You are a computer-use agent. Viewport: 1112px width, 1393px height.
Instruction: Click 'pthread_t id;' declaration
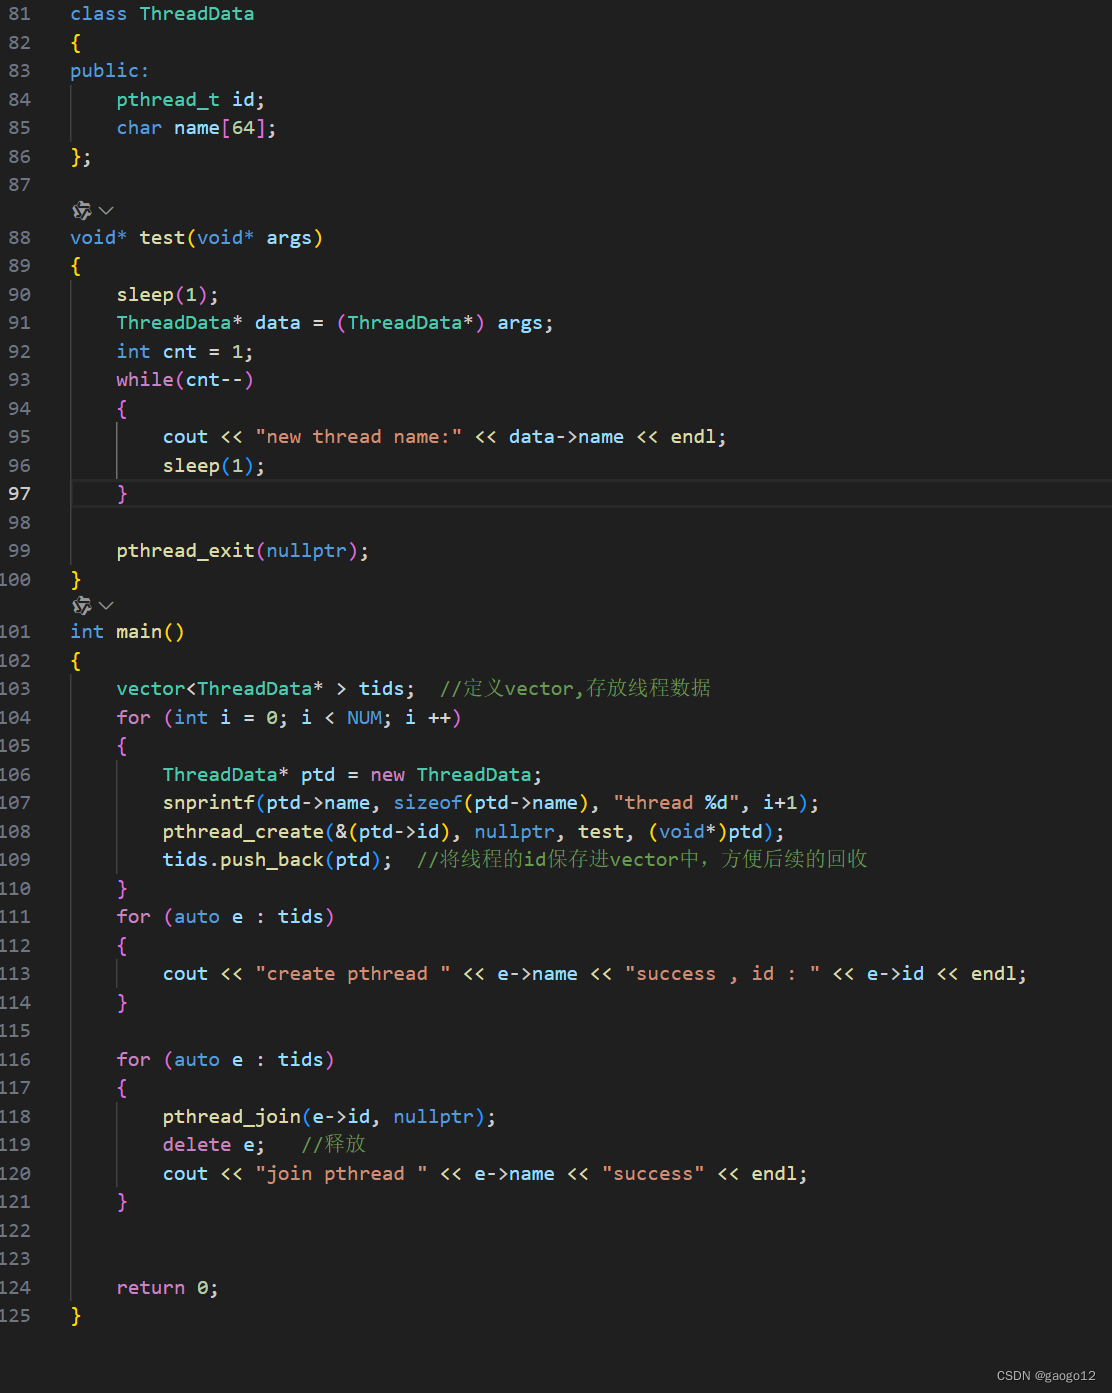pyautogui.click(x=190, y=100)
